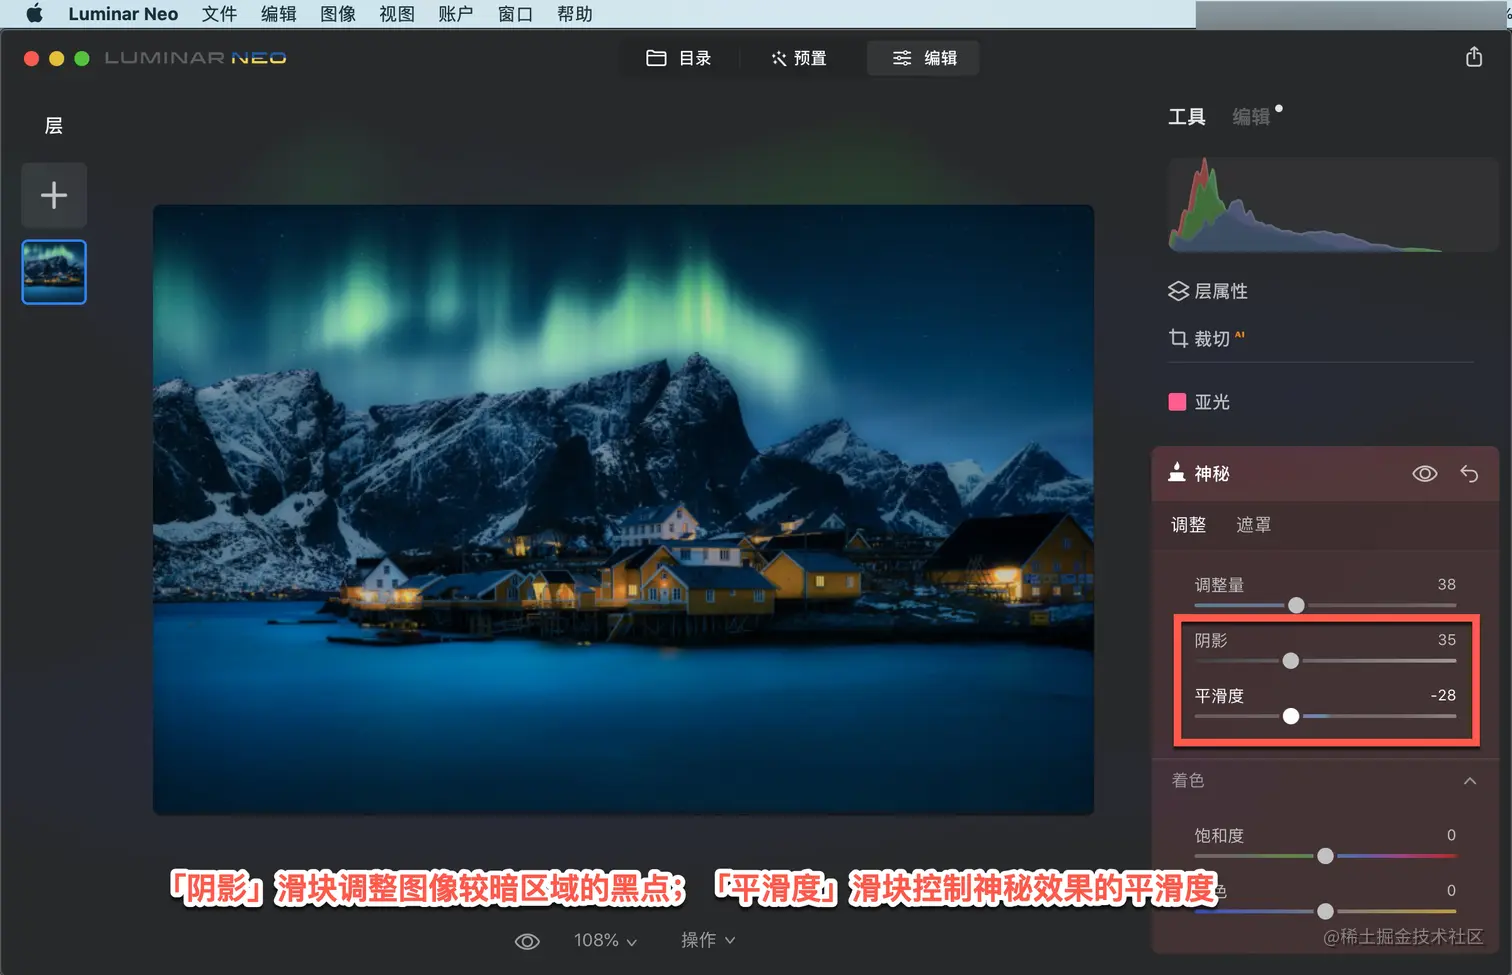Screen dimensions: 1512x975
Task: Click the 阴影 shadows slider handle
Action: 1291,661
